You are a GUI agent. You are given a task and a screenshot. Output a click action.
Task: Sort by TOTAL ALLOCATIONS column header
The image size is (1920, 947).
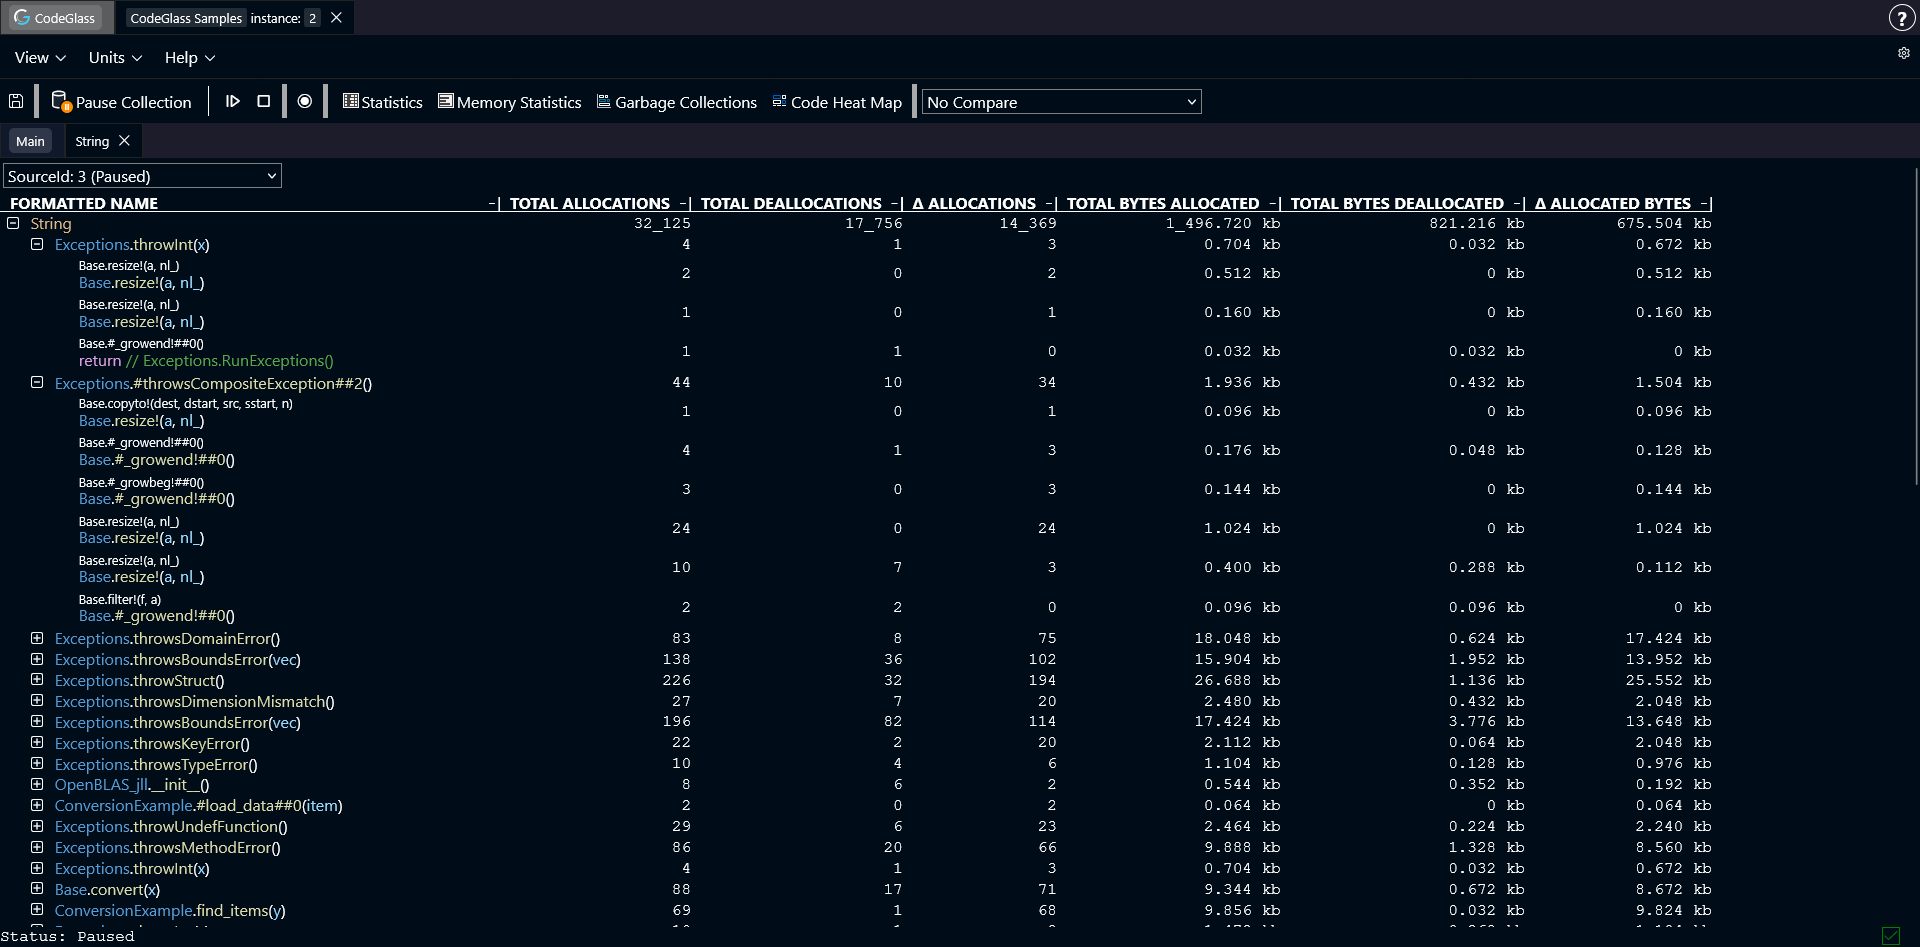[x=590, y=203]
